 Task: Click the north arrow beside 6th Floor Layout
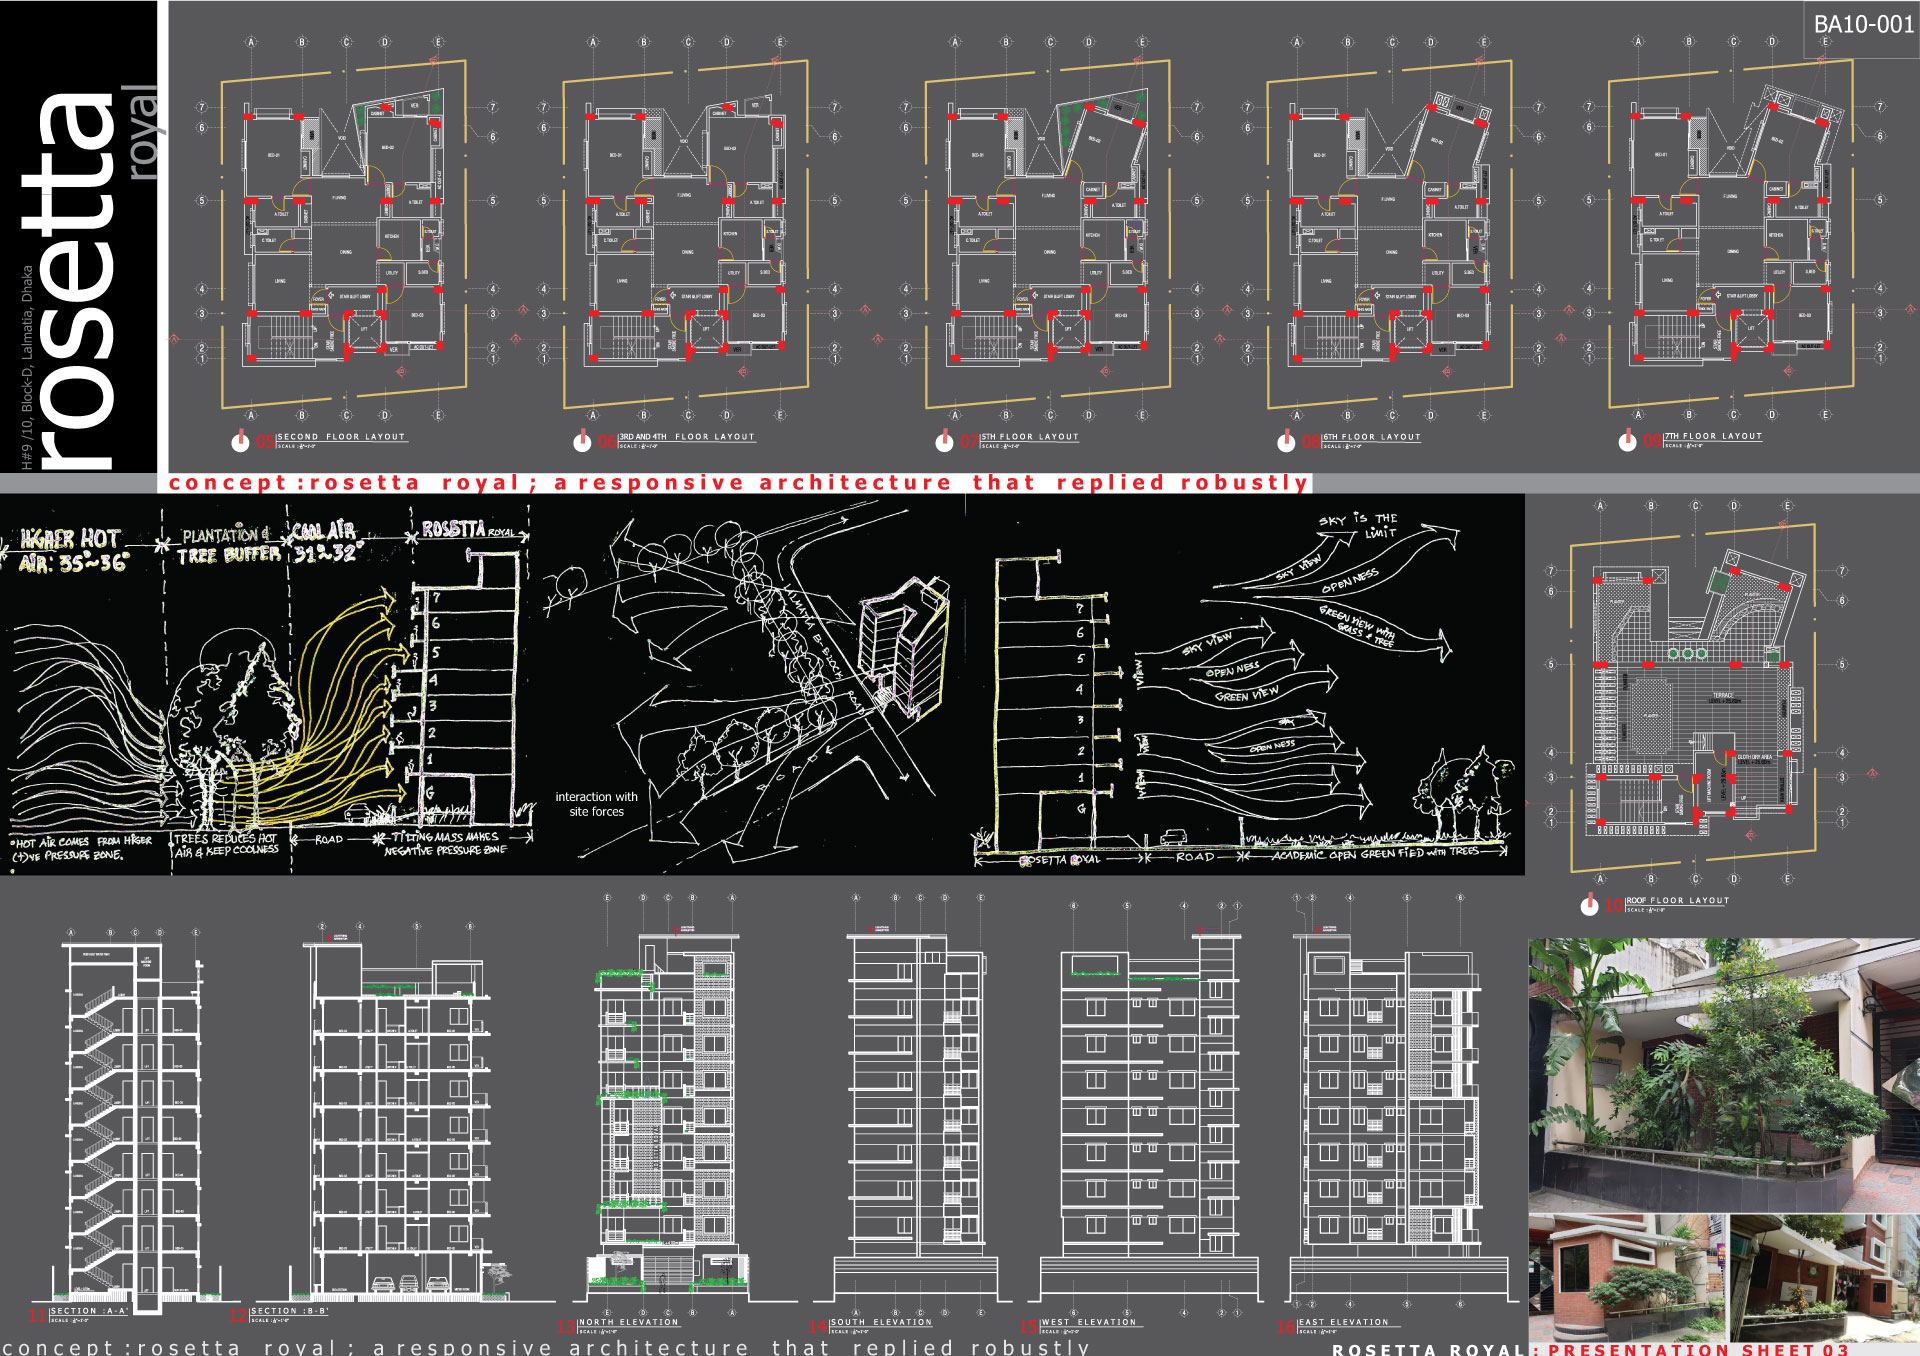1286,441
